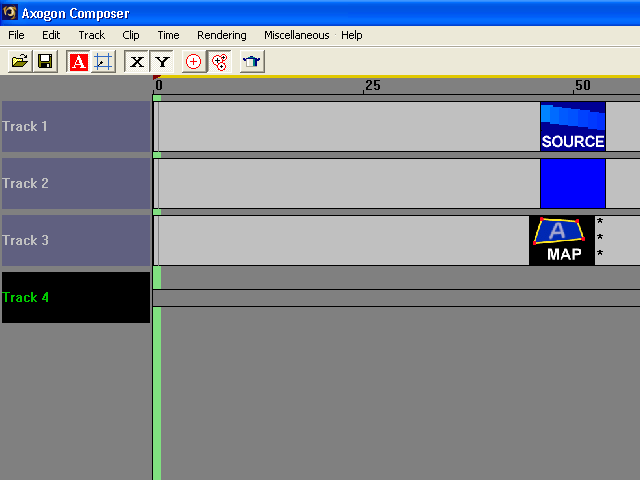Click the Axogon Composer title bar icon
The image size is (640, 480).
[x=10, y=12]
